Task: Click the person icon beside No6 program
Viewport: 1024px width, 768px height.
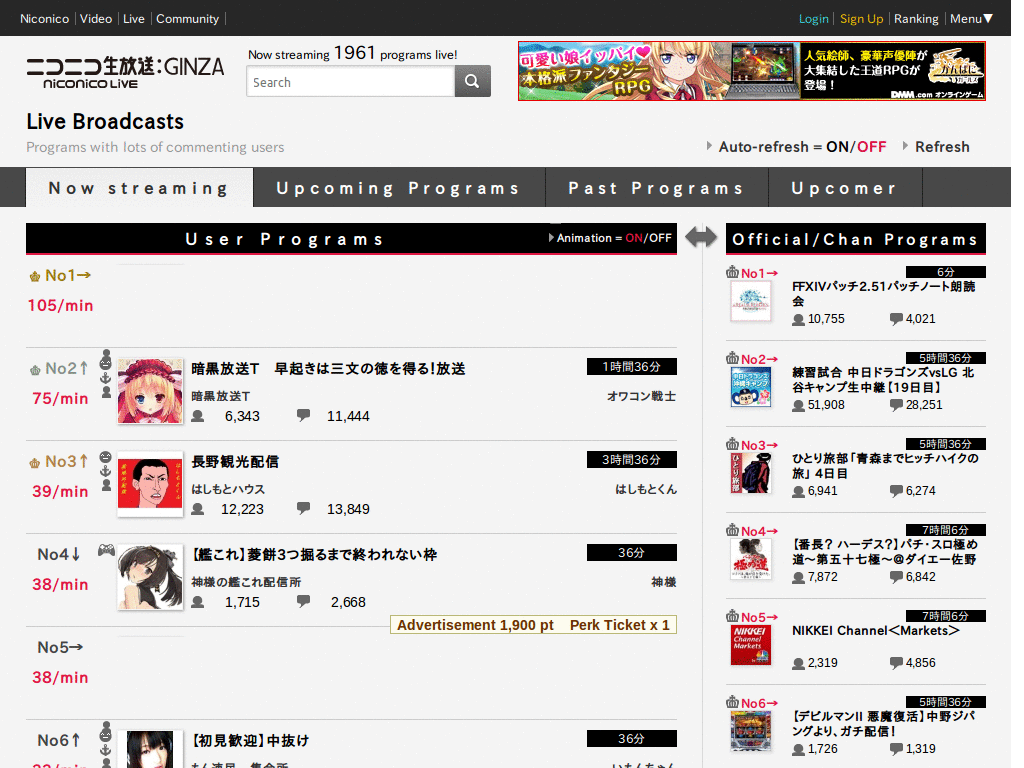Action: (x=106, y=763)
